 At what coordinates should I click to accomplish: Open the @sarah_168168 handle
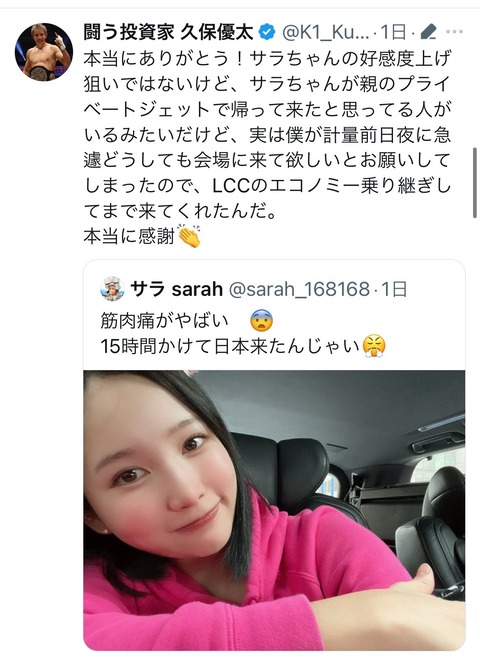(299, 289)
